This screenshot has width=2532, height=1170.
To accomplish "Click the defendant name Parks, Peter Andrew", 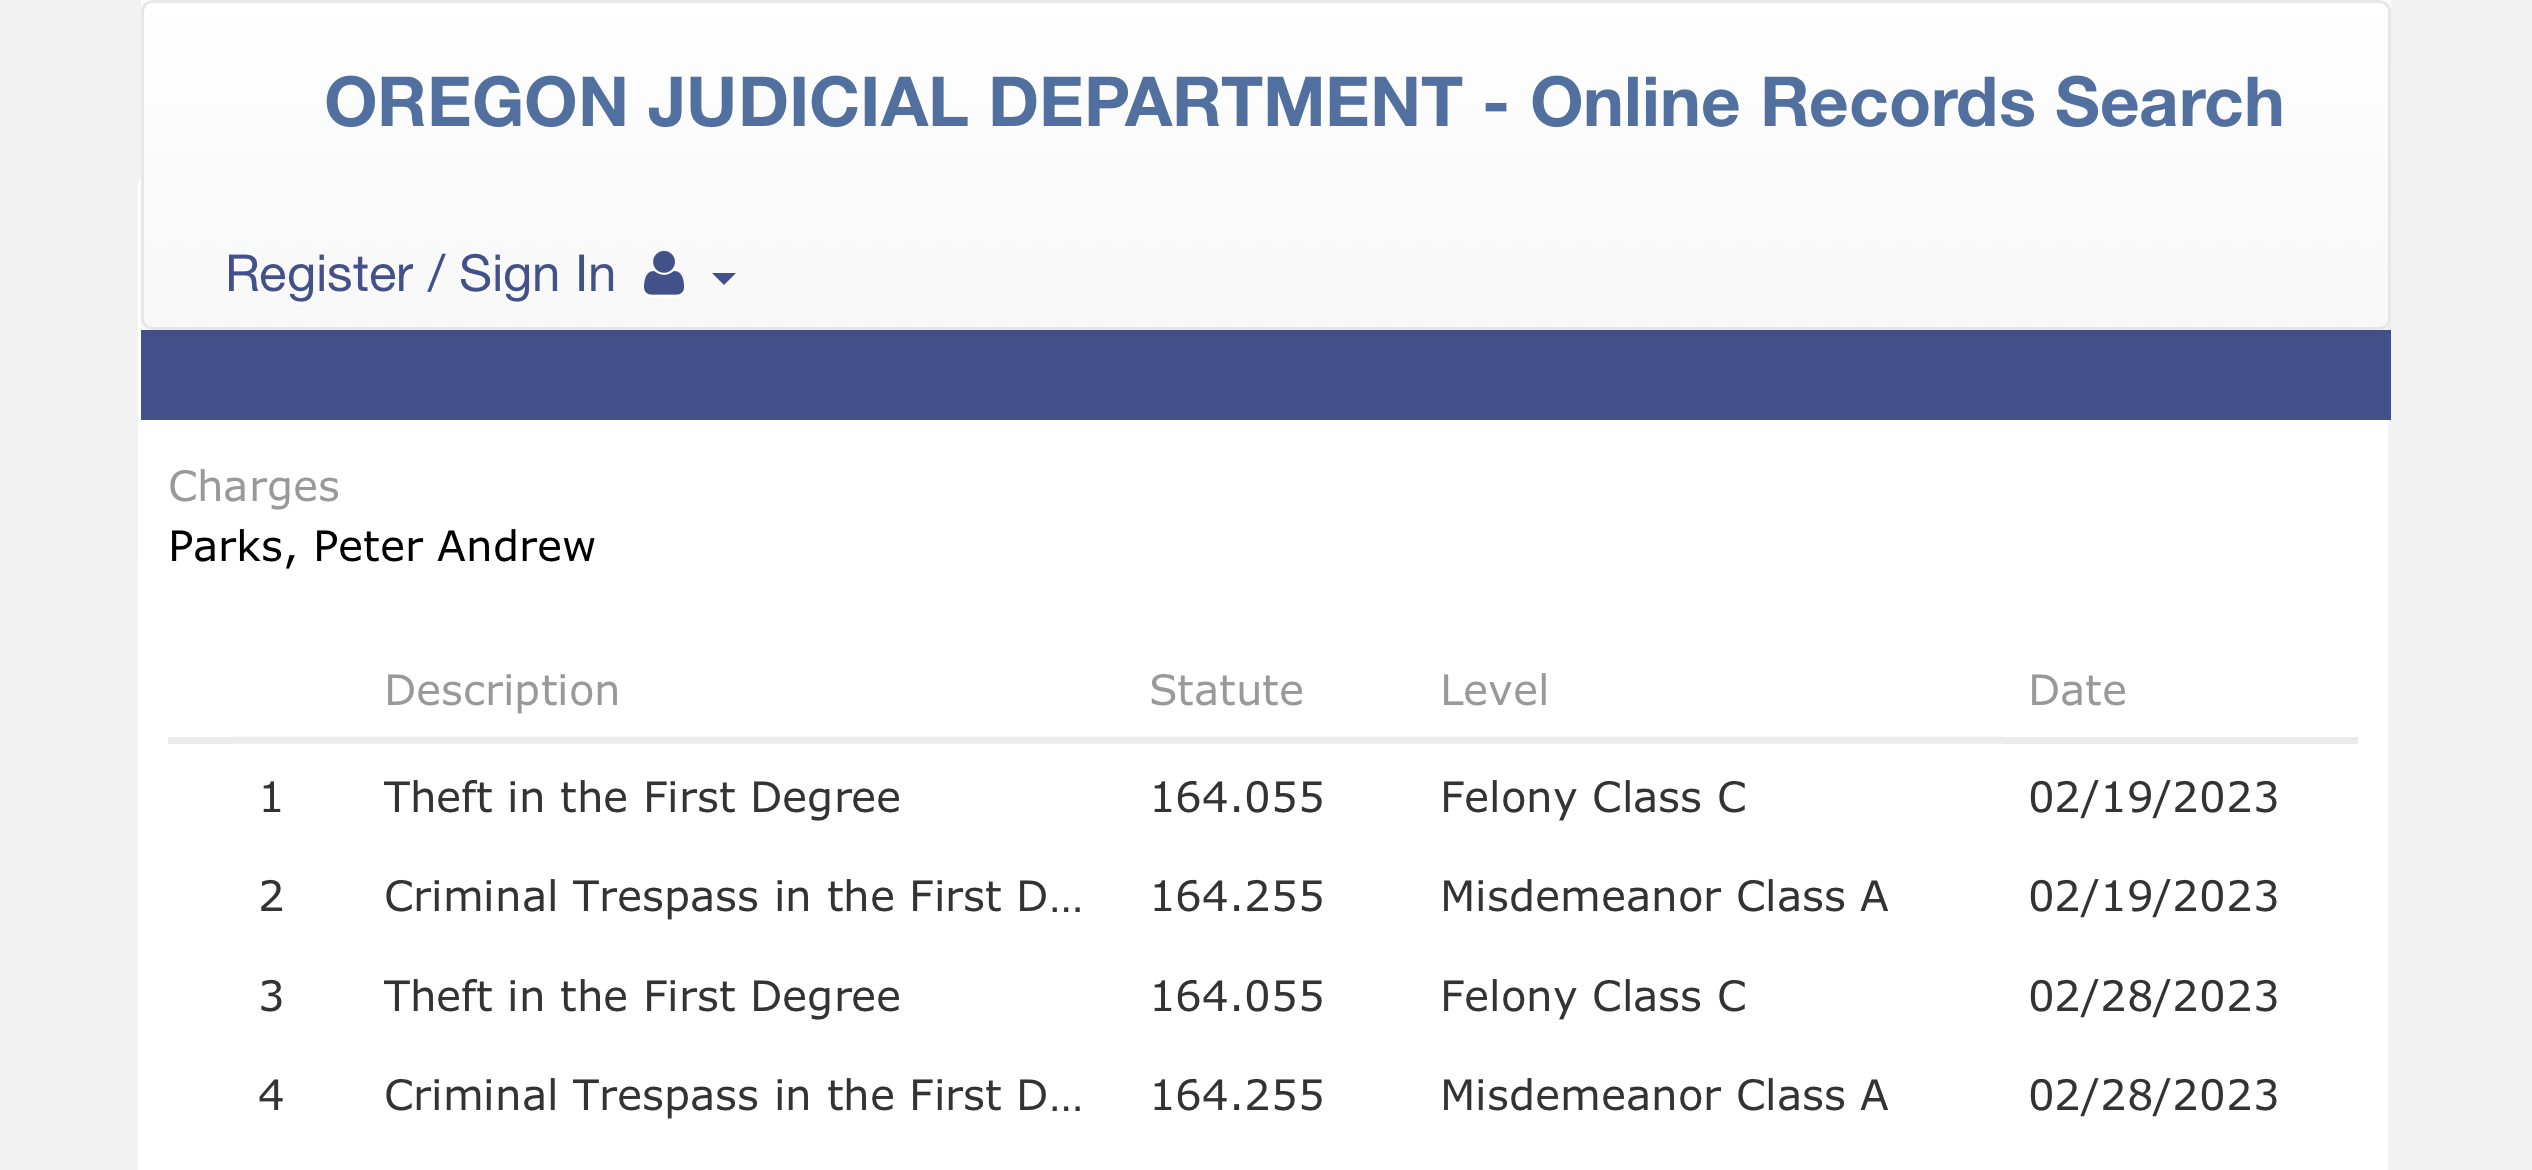I will (382, 547).
